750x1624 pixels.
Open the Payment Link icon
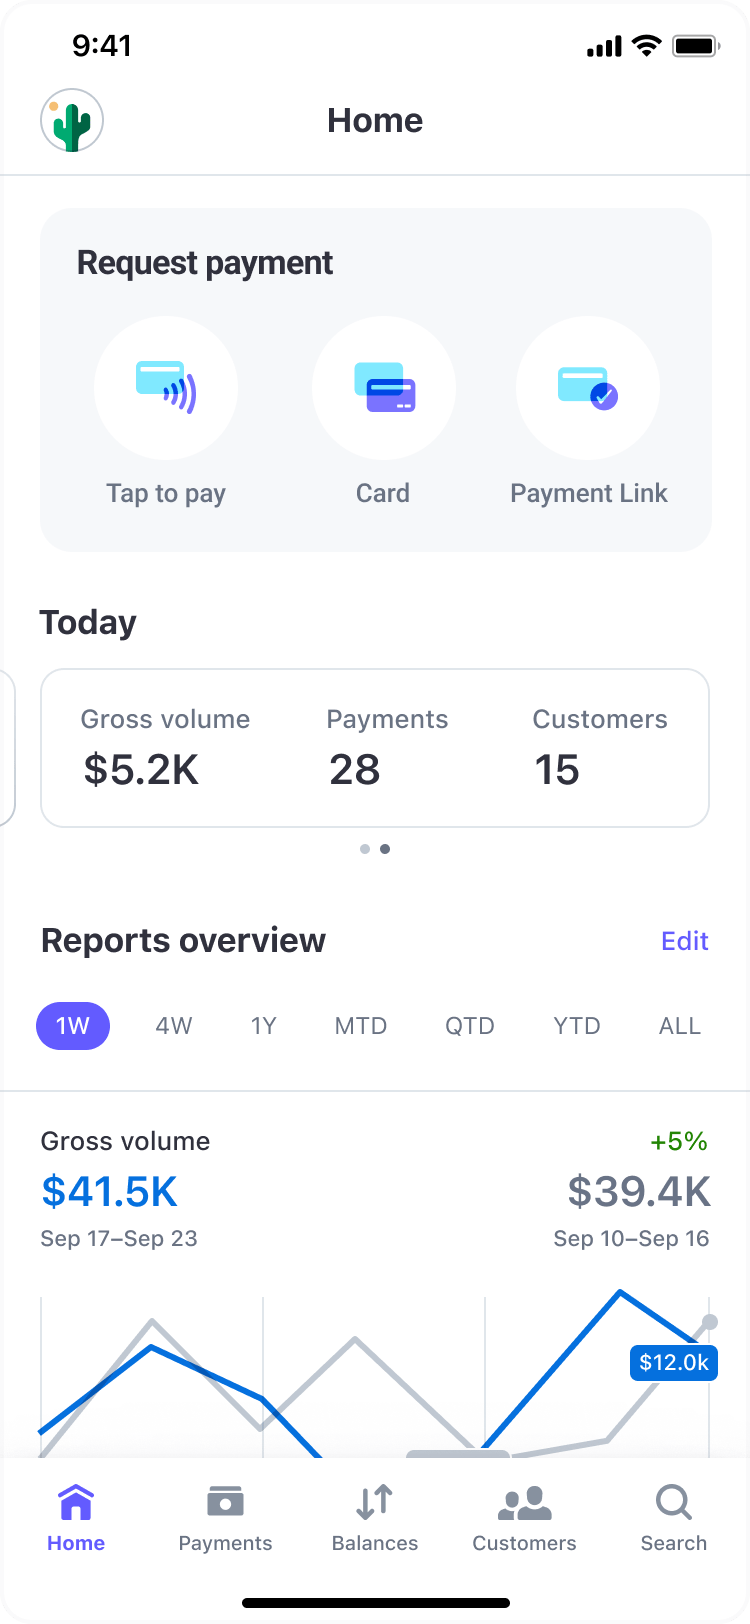(x=588, y=388)
